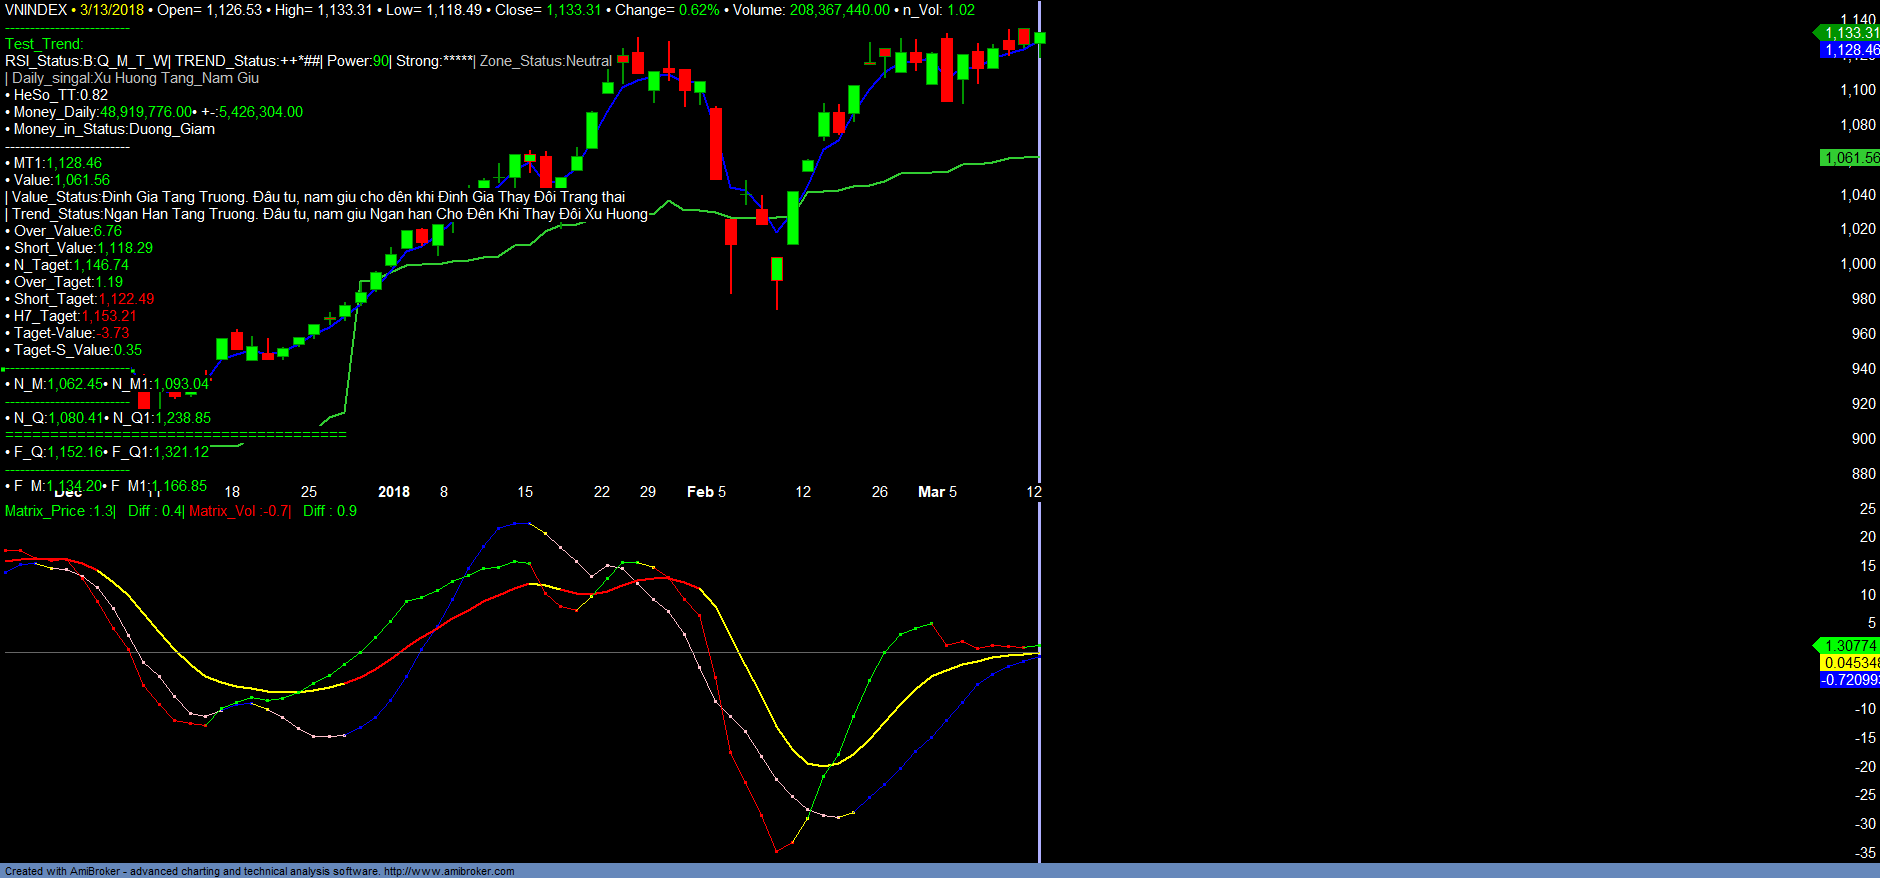The image size is (1880, 878).
Task: Select the blue 1,128.46 price axis label
Action: click(x=1850, y=50)
